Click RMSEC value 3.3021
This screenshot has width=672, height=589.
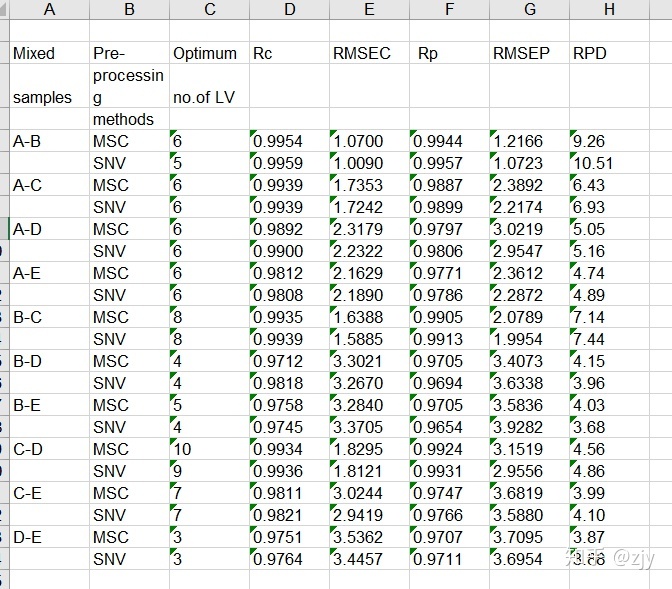[369, 361]
